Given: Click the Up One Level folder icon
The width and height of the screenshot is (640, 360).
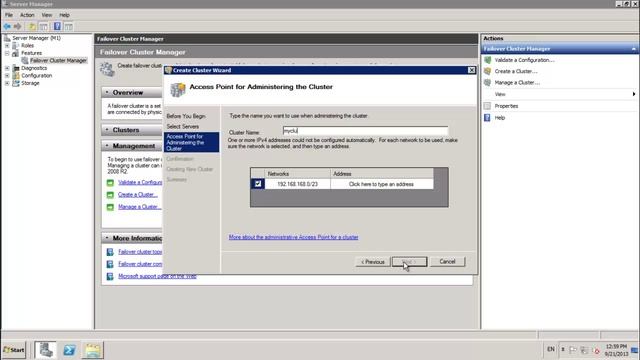Looking at the screenshot, I should click(x=31, y=27).
